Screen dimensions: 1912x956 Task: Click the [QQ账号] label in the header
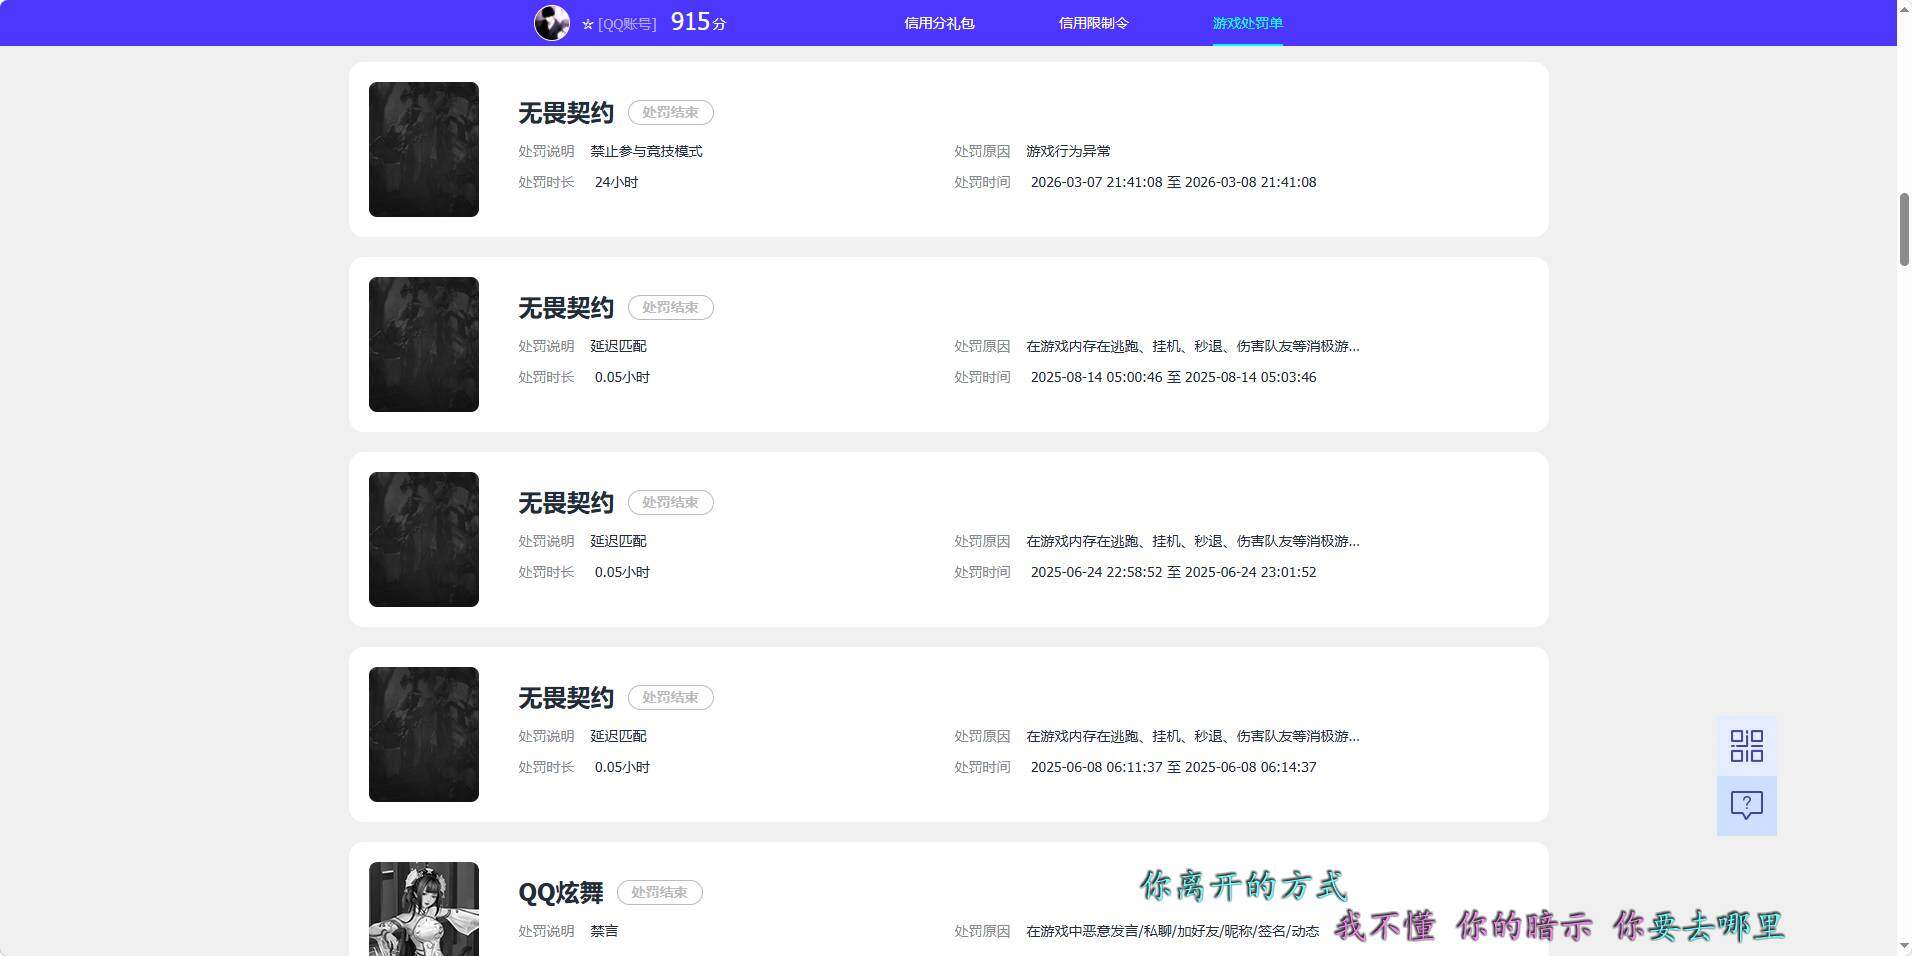click(627, 24)
